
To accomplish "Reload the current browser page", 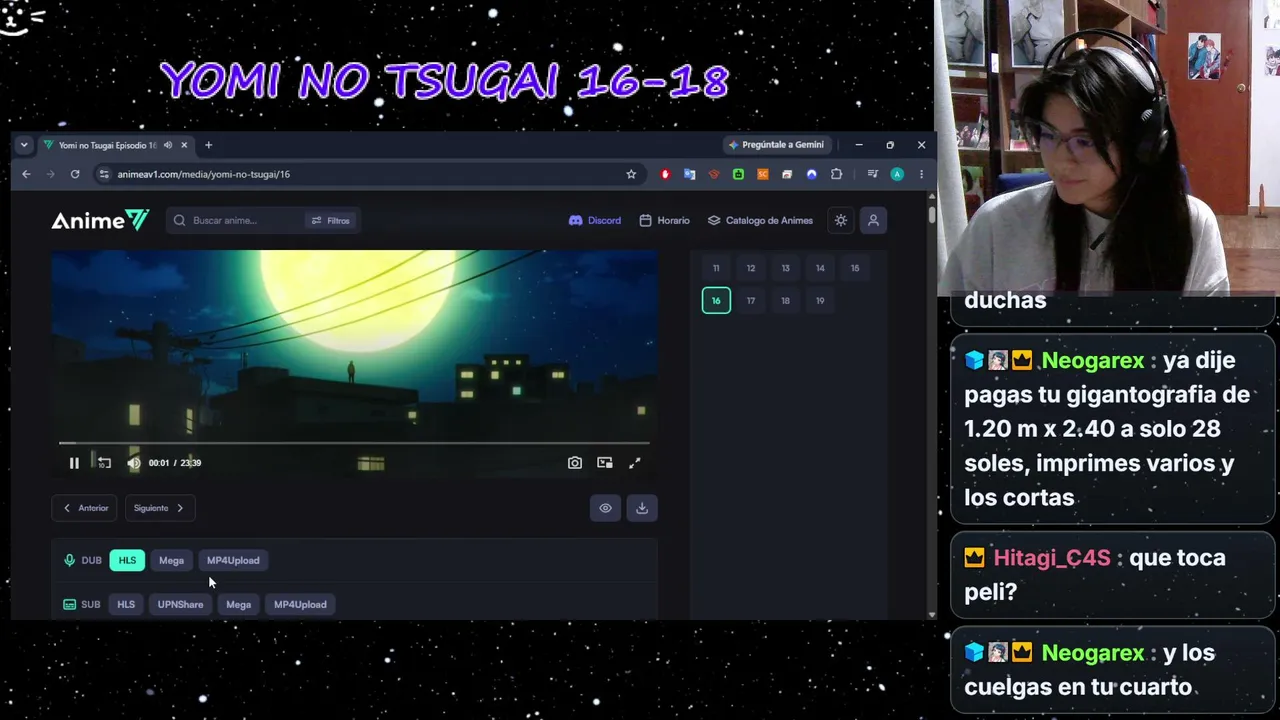I will tap(75, 174).
